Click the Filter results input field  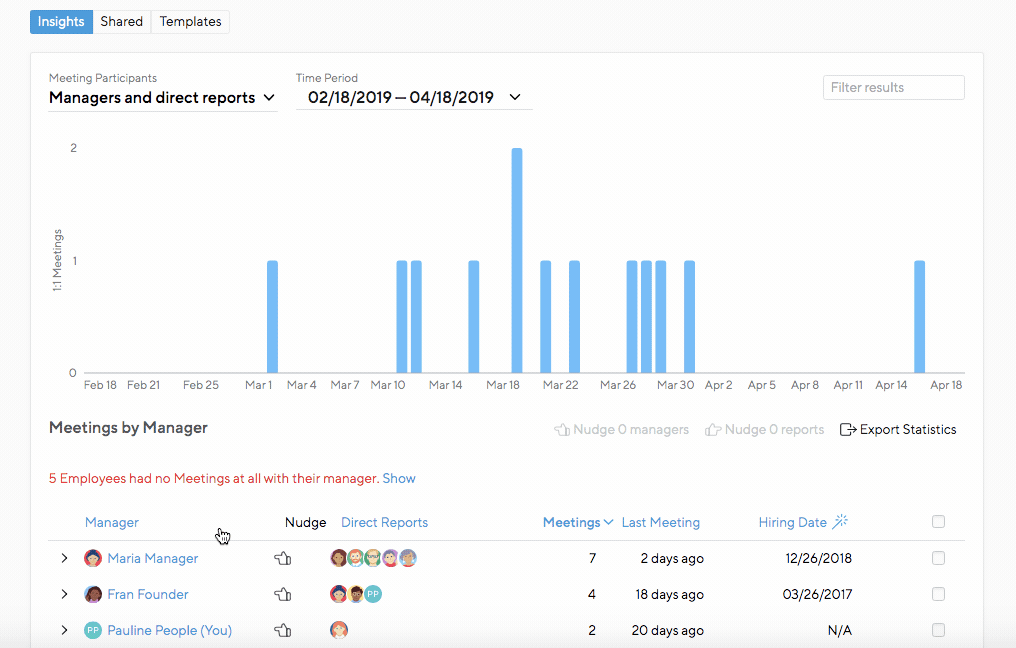coord(893,88)
